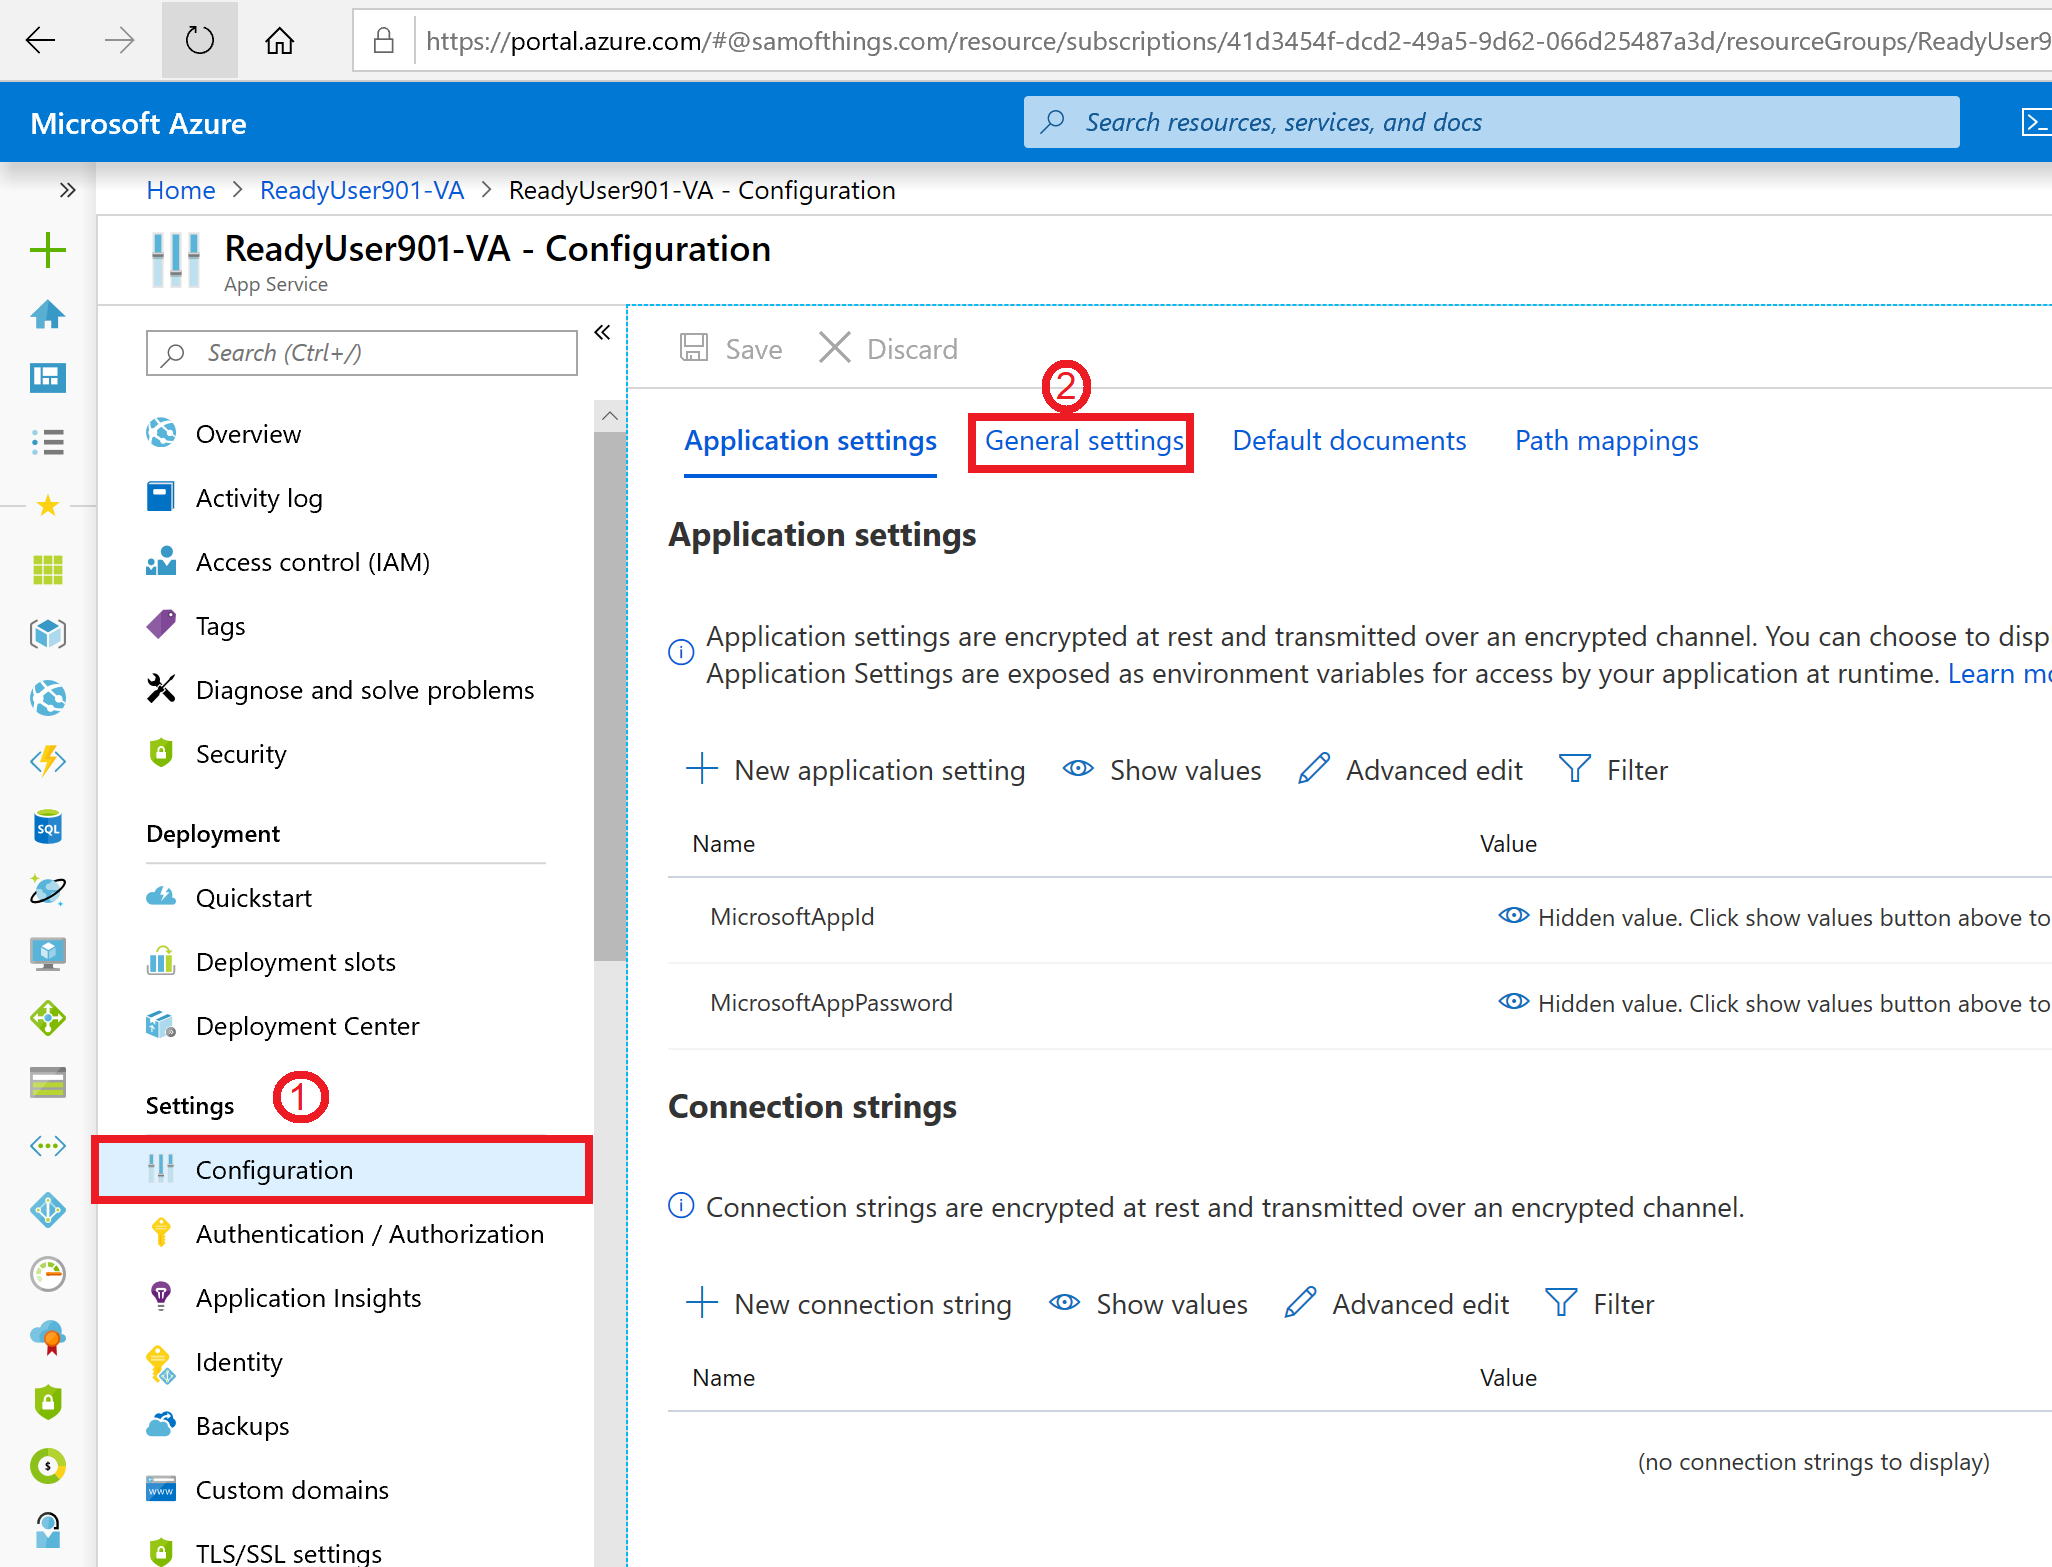Open Authentication / Authorization settings
The image size is (2052, 1567).
click(x=369, y=1233)
